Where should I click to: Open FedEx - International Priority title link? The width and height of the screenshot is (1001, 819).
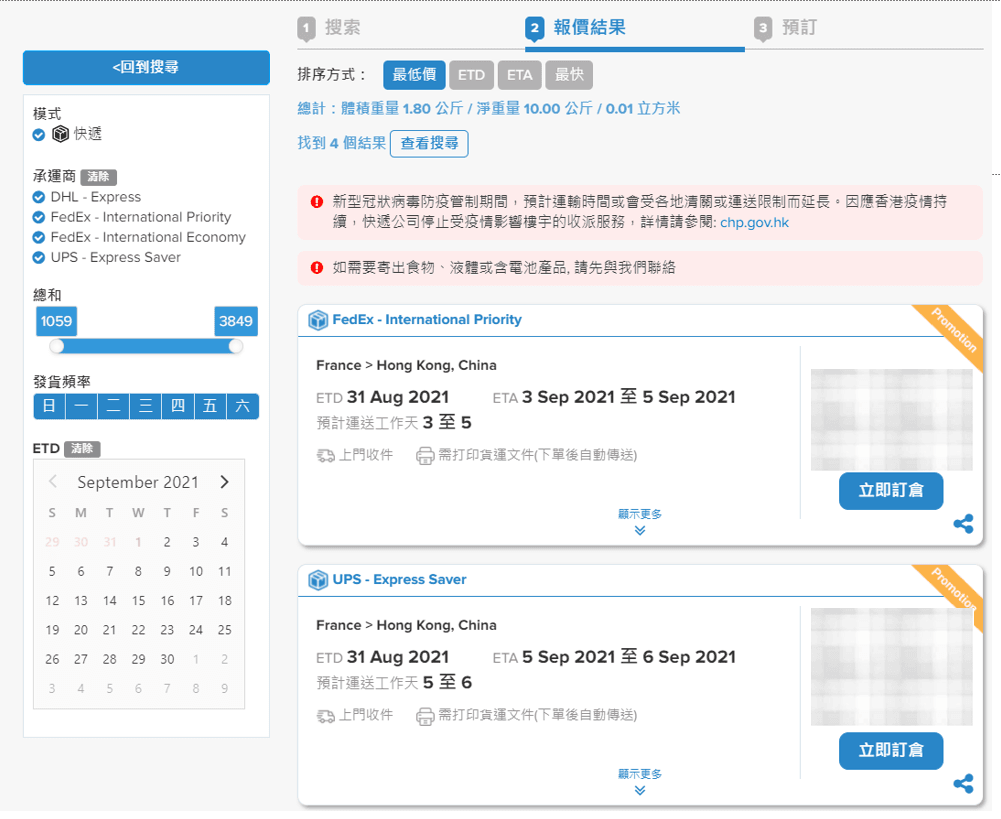pos(426,320)
